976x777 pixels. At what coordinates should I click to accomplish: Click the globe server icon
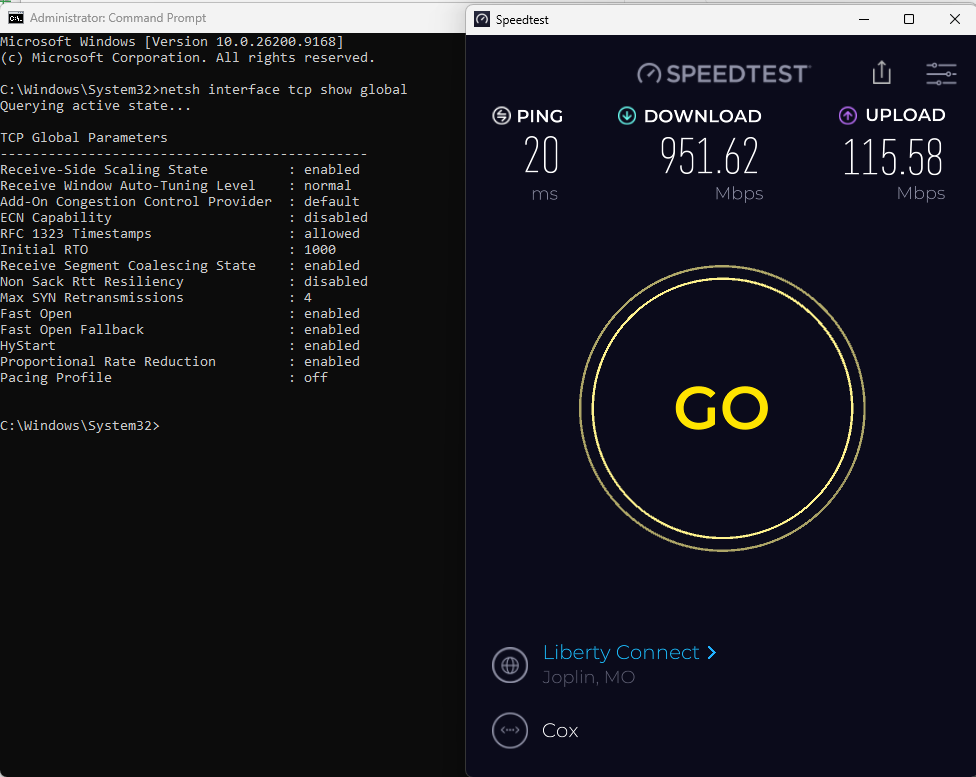[510, 665]
